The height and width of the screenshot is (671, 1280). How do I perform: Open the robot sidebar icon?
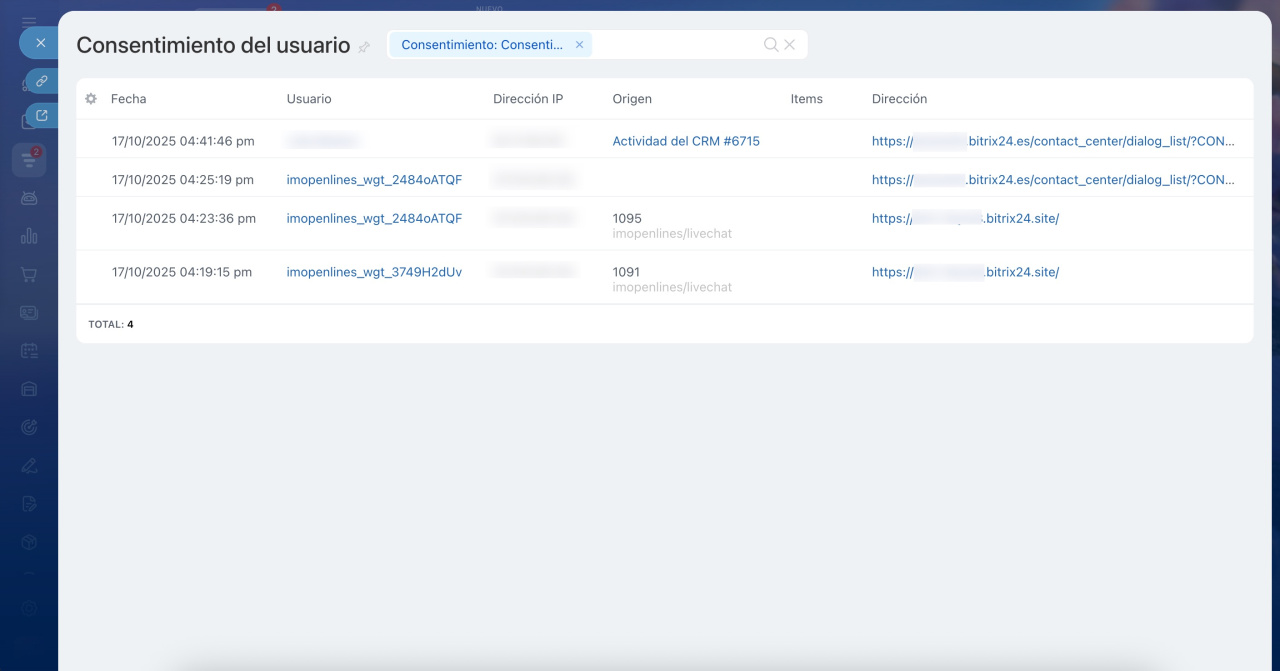click(29, 198)
